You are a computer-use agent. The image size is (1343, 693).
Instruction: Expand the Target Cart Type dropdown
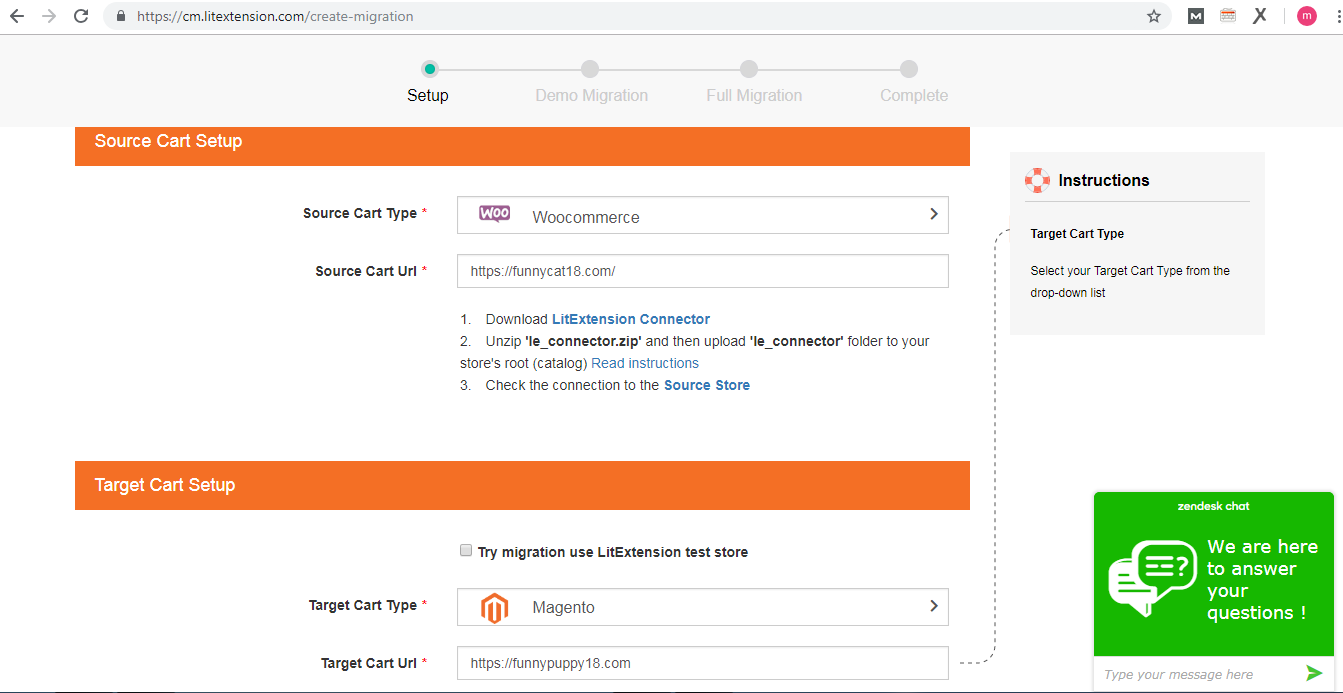931,606
